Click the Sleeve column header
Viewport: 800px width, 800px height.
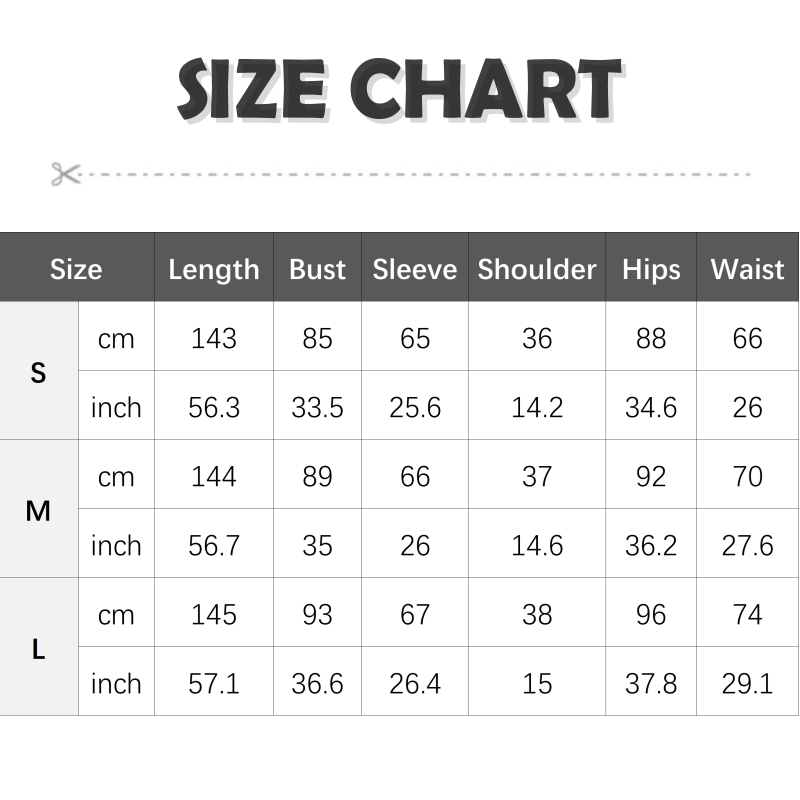414,269
